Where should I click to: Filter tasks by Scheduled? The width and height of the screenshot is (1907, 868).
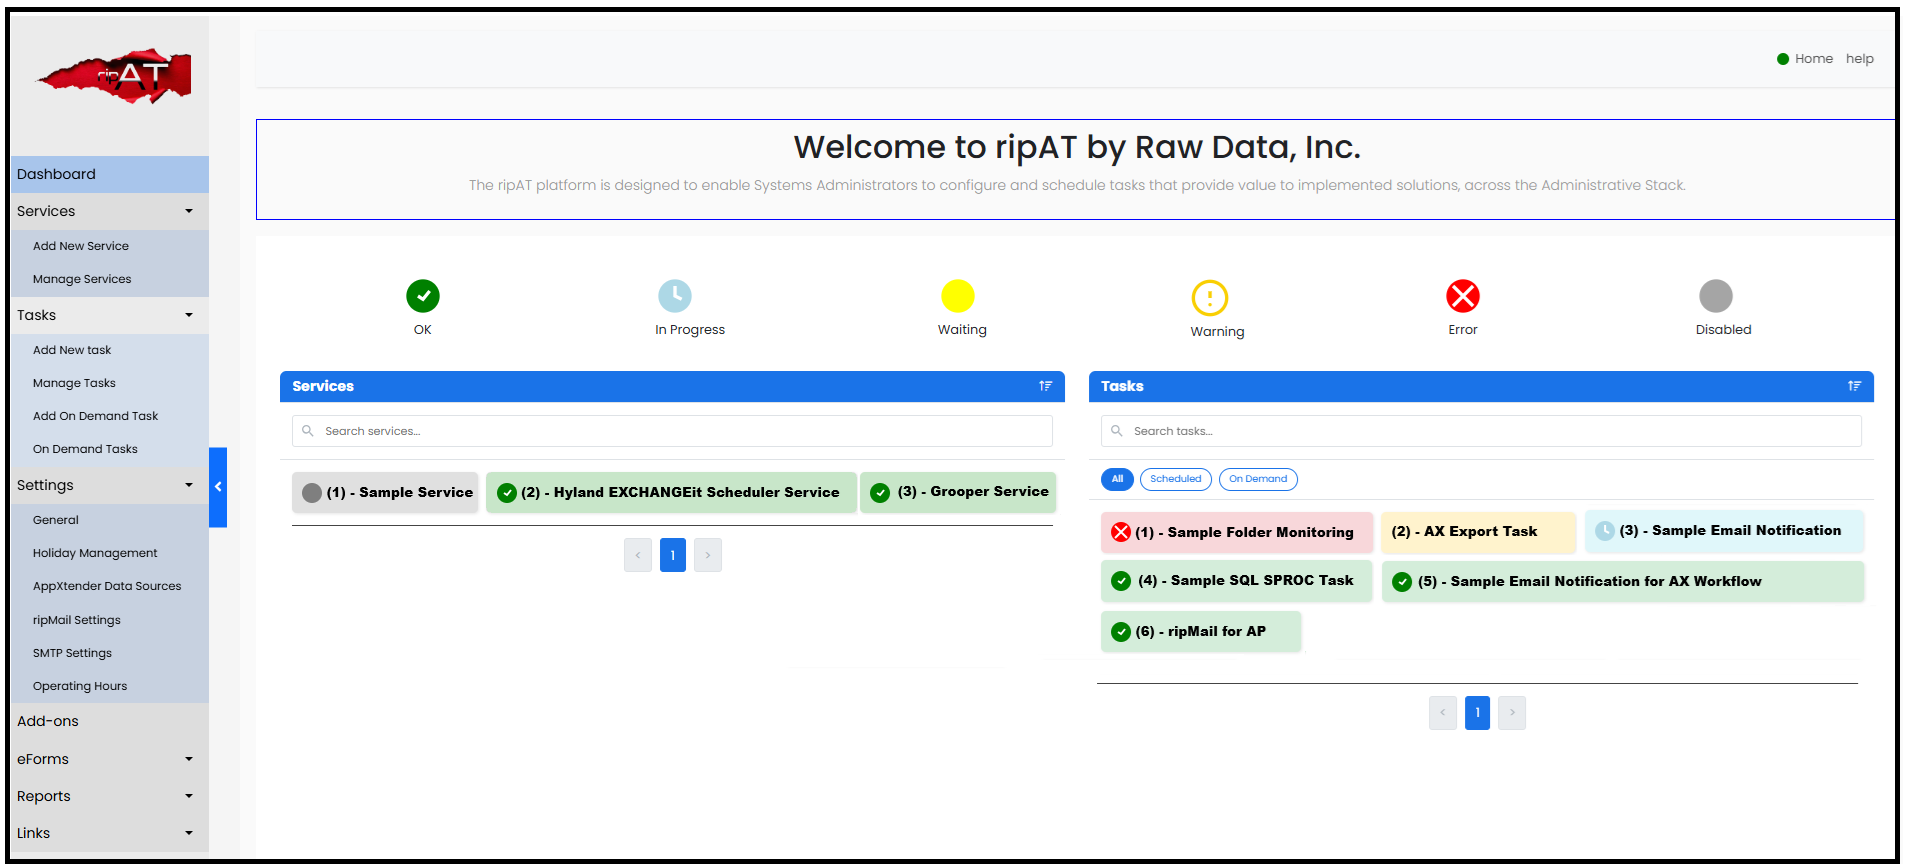click(x=1175, y=479)
